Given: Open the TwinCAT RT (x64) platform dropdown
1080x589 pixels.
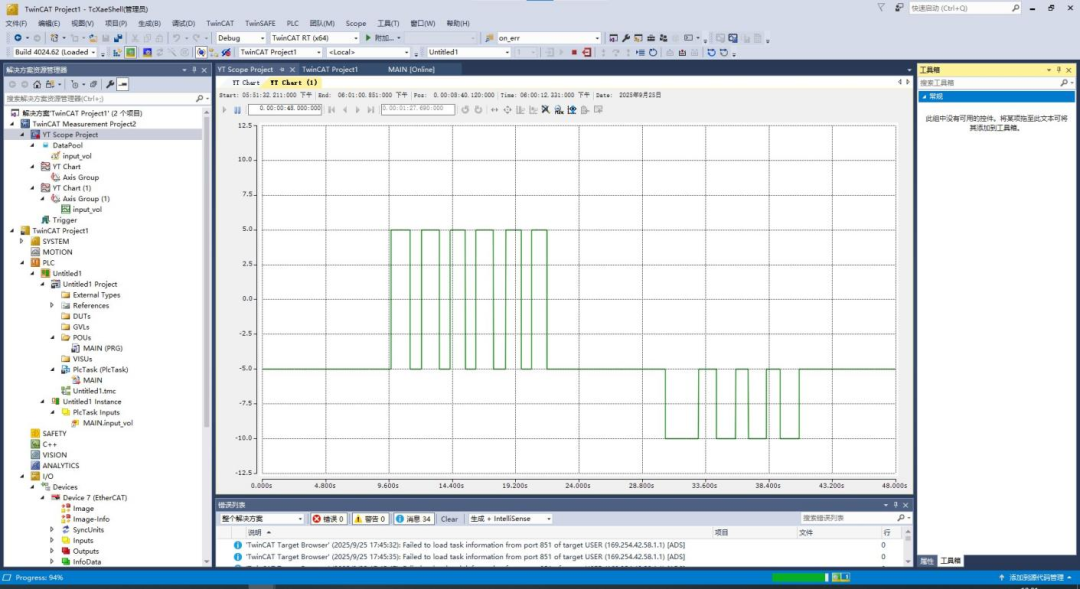Looking at the screenshot, I should tap(314, 38).
